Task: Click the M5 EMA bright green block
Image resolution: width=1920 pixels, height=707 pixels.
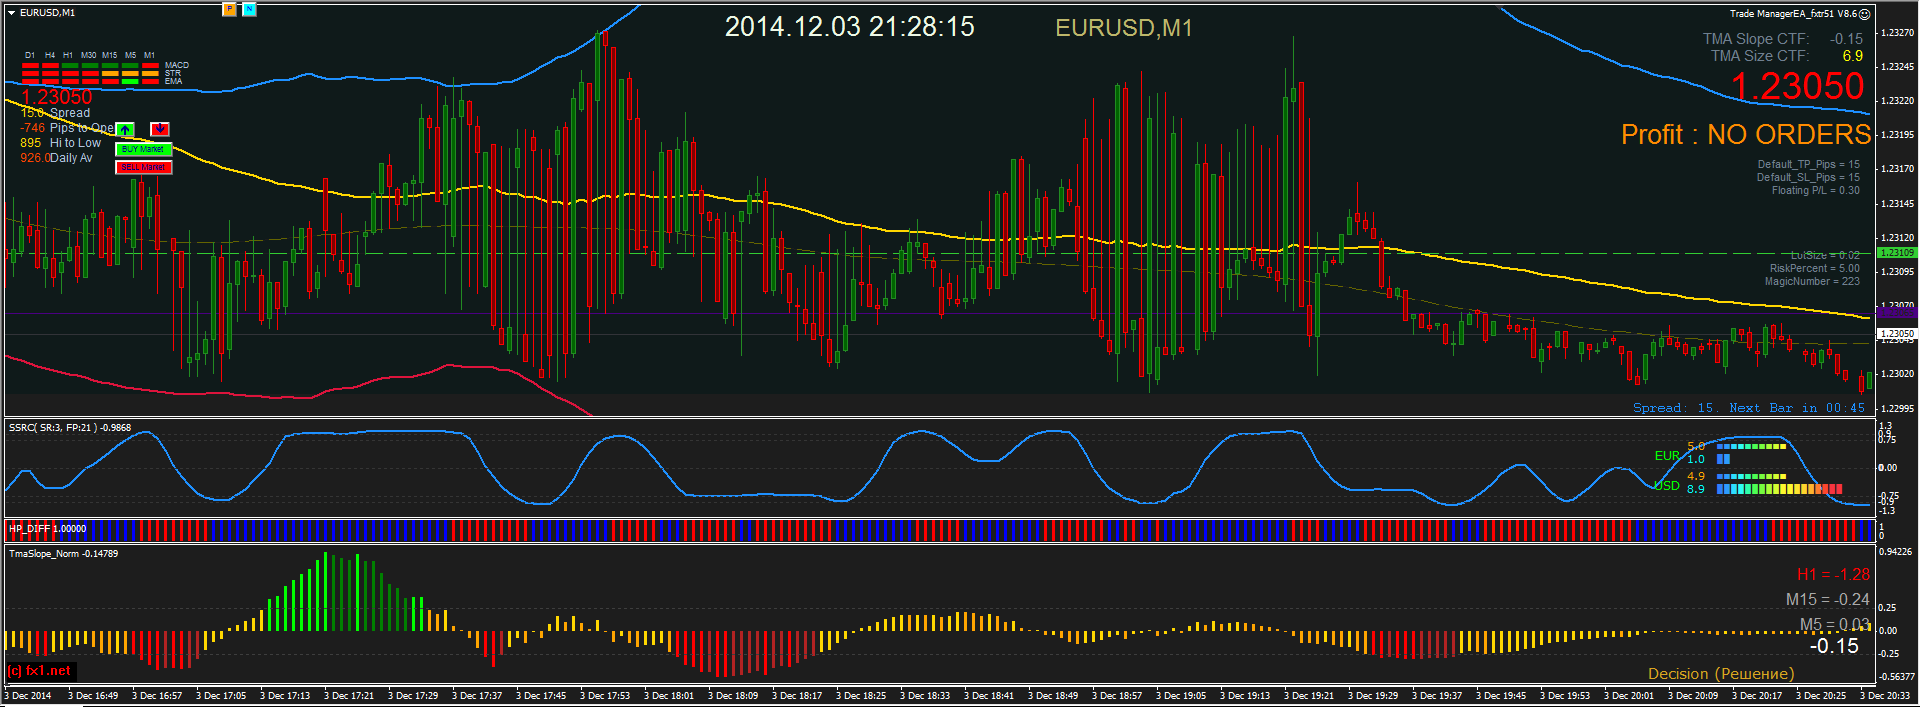Action: pos(130,81)
